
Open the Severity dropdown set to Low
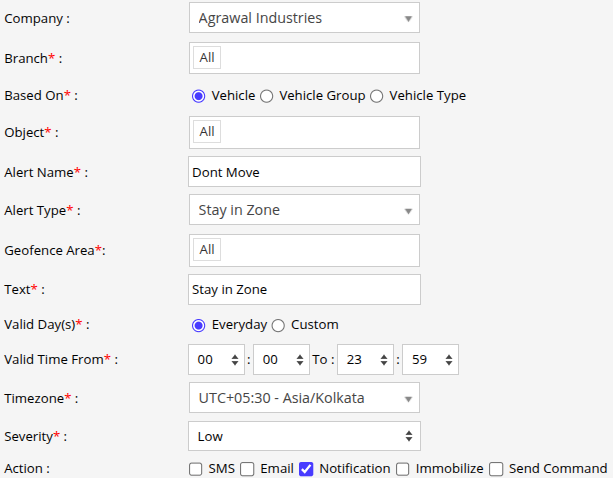(x=304, y=436)
